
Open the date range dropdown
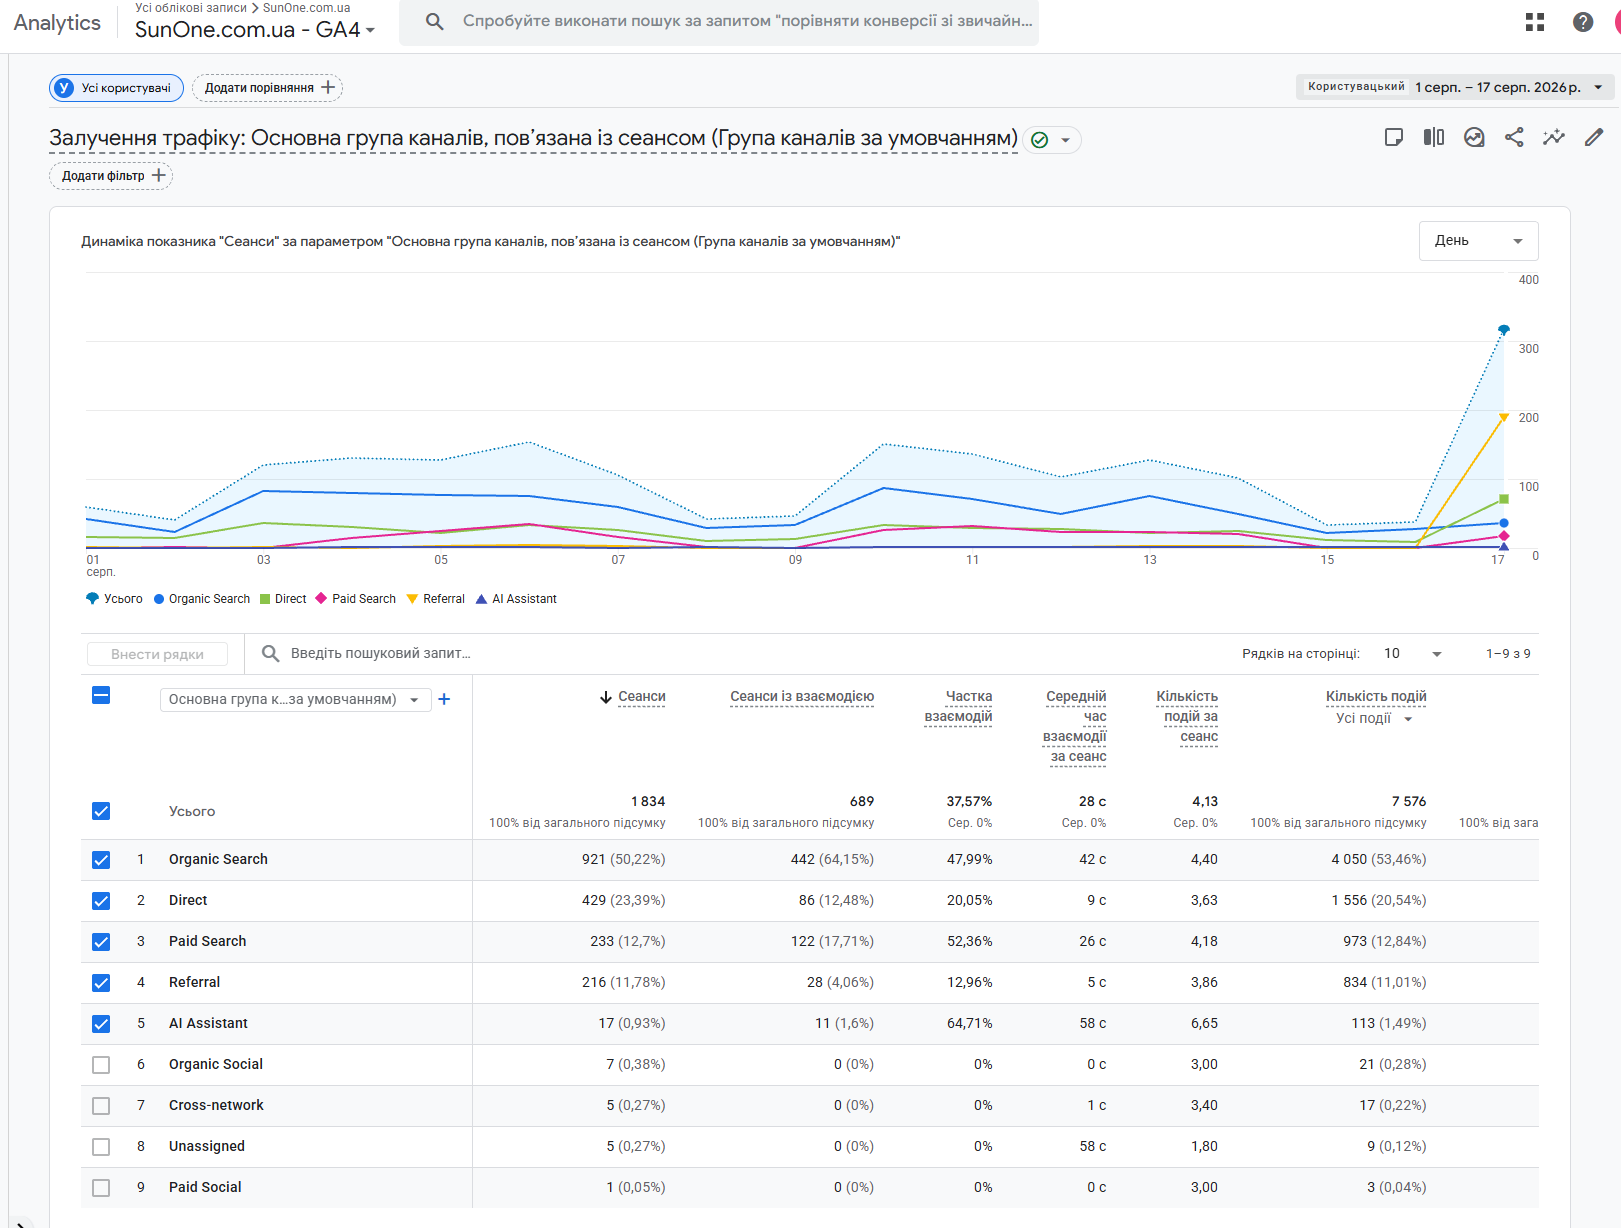coord(1455,87)
